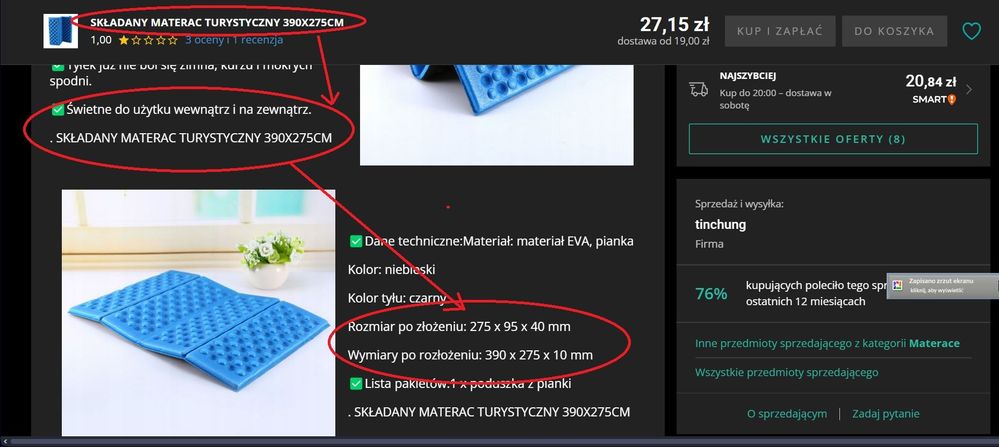This screenshot has width=999, height=447.
Task: Click Zadaj pytanie to ask seller
Action: pyautogui.click(x=886, y=414)
